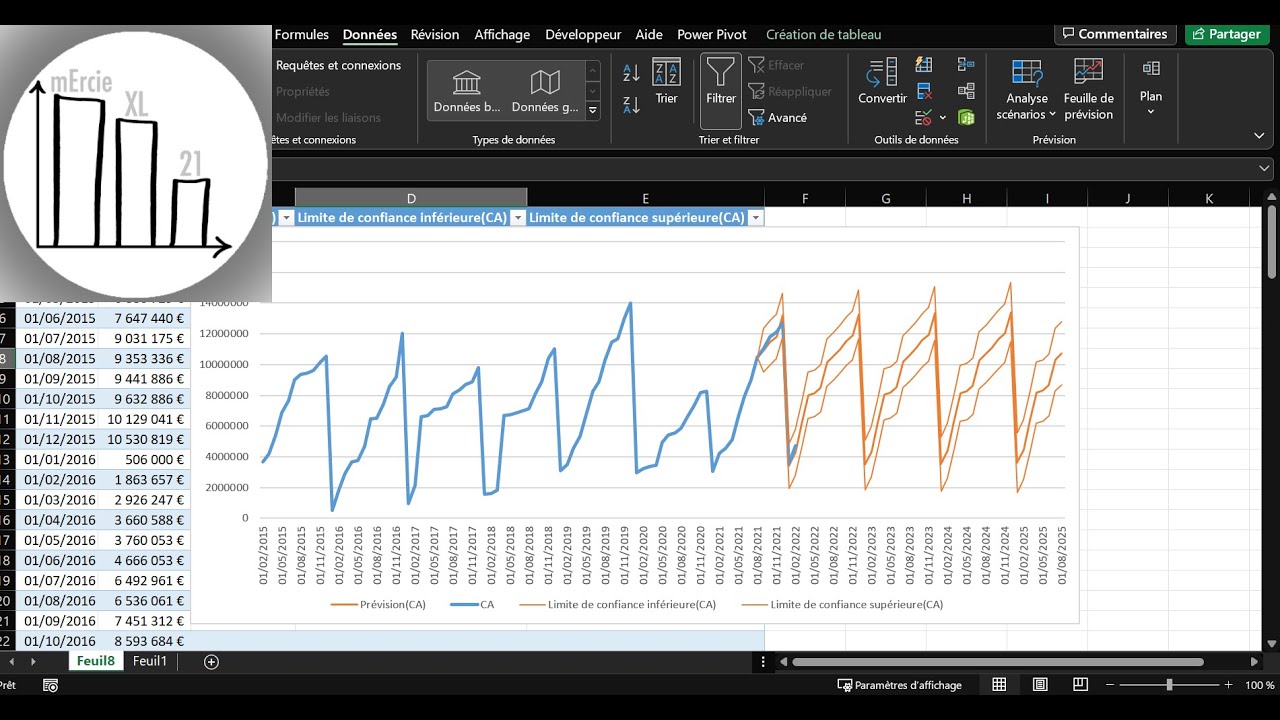The height and width of the screenshot is (720, 1280).
Task: Open the Formules tab
Action: pyautogui.click(x=301, y=34)
